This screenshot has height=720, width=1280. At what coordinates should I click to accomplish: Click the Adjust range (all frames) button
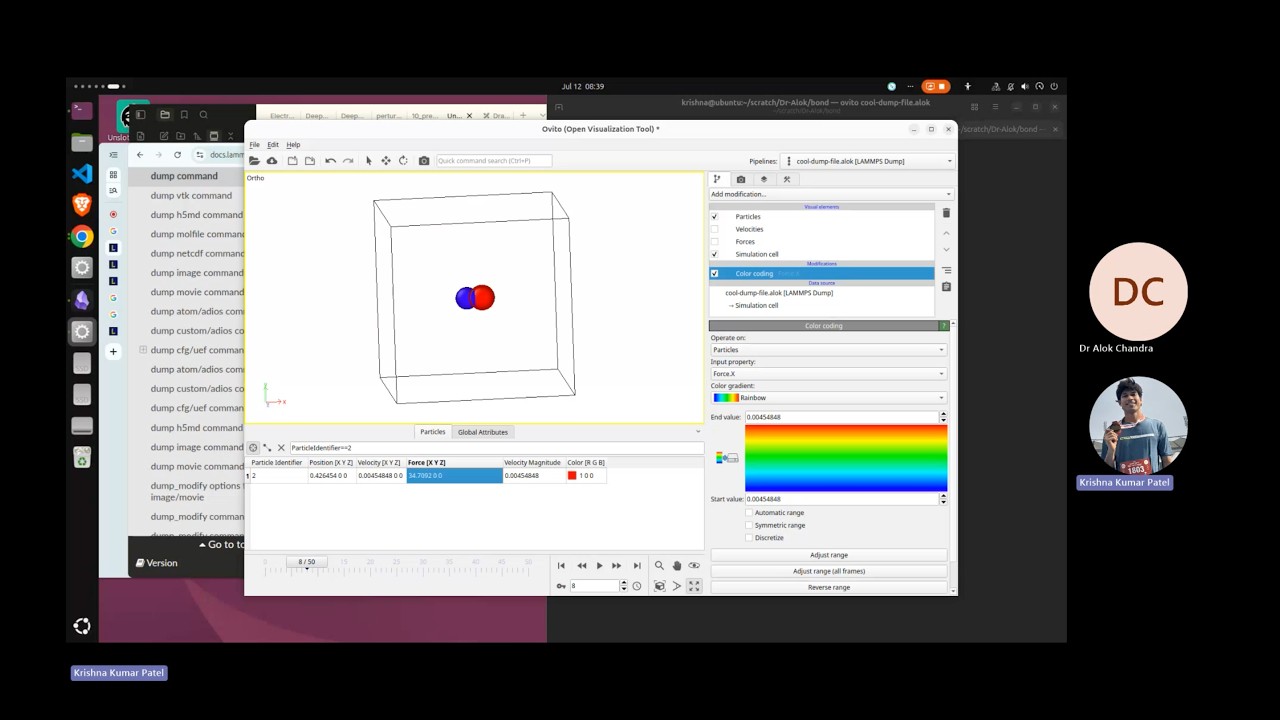[x=828, y=571]
